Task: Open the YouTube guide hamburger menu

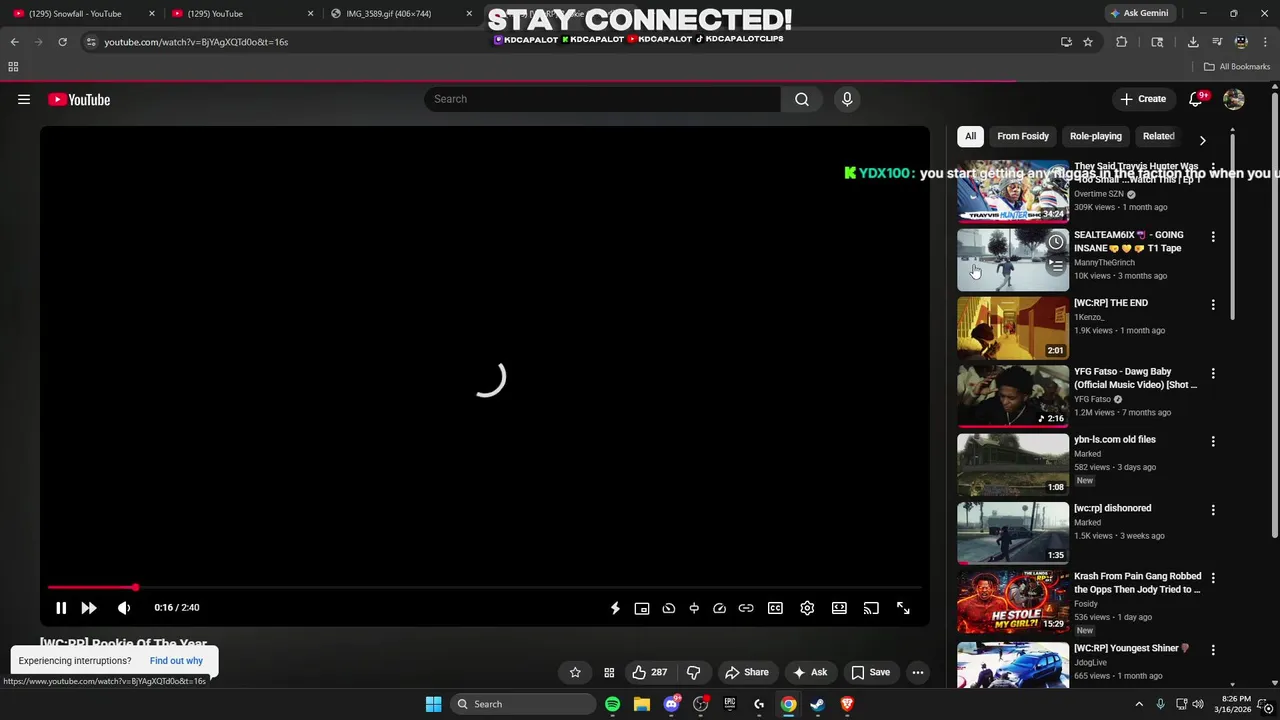Action: pyautogui.click(x=24, y=99)
